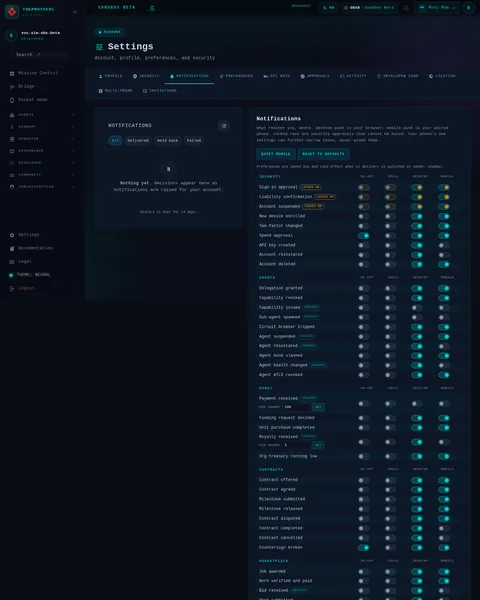The image size is (480, 600).
Task: Click the empty-state inbox icon
Action: tap(168, 169)
